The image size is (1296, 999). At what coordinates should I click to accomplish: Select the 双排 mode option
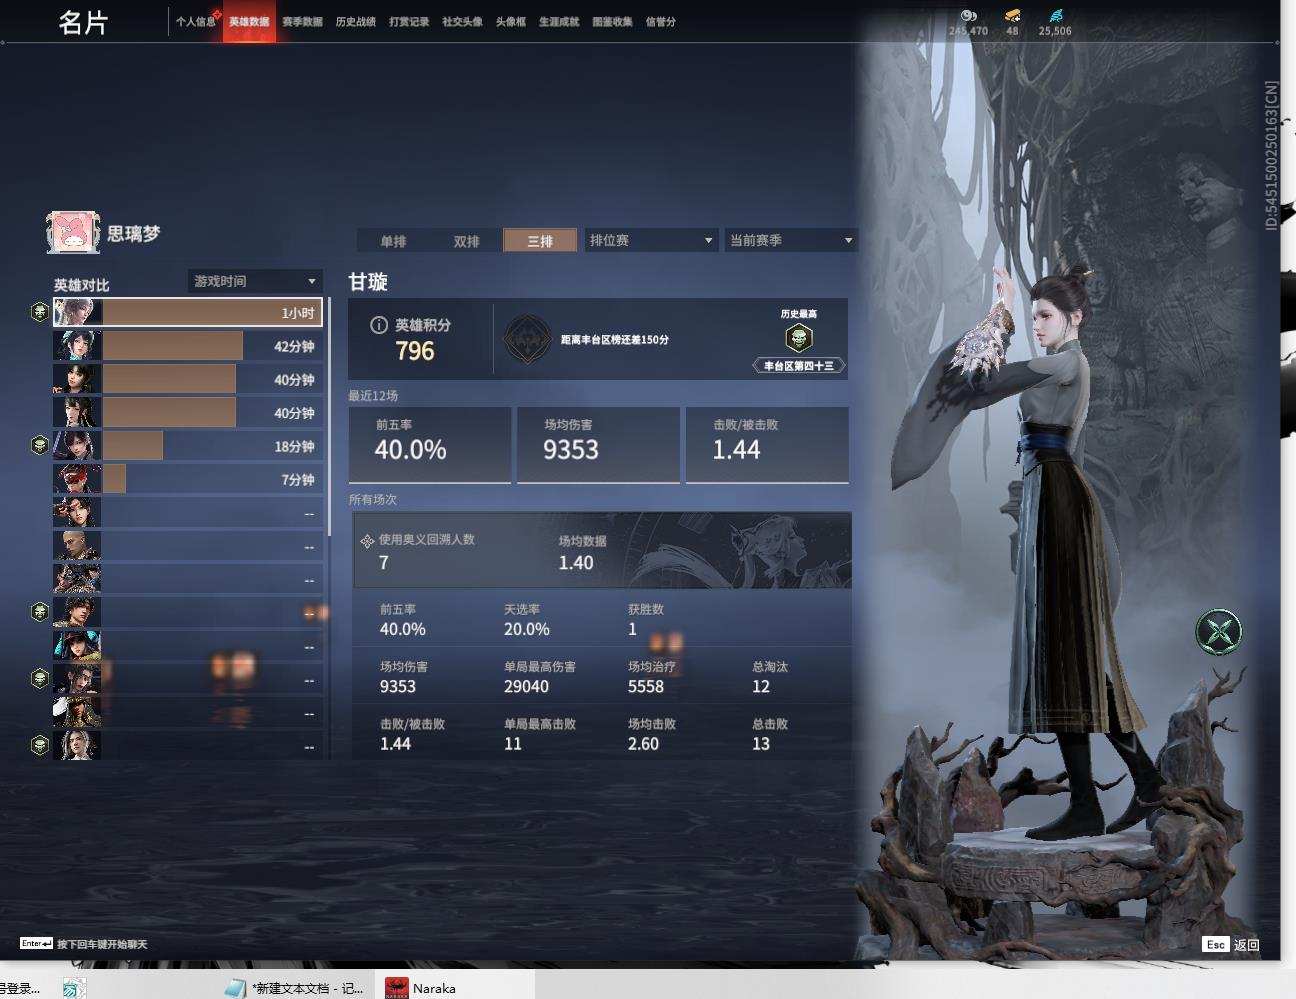[x=466, y=241]
